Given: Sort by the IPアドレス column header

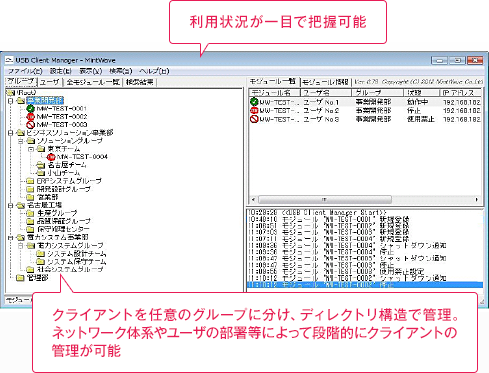Looking at the screenshot, I should [461, 92].
